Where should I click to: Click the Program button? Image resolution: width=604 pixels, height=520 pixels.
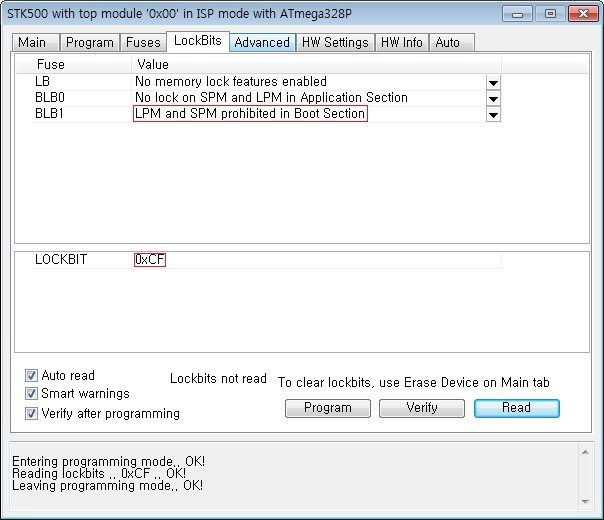tap(328, 408)
